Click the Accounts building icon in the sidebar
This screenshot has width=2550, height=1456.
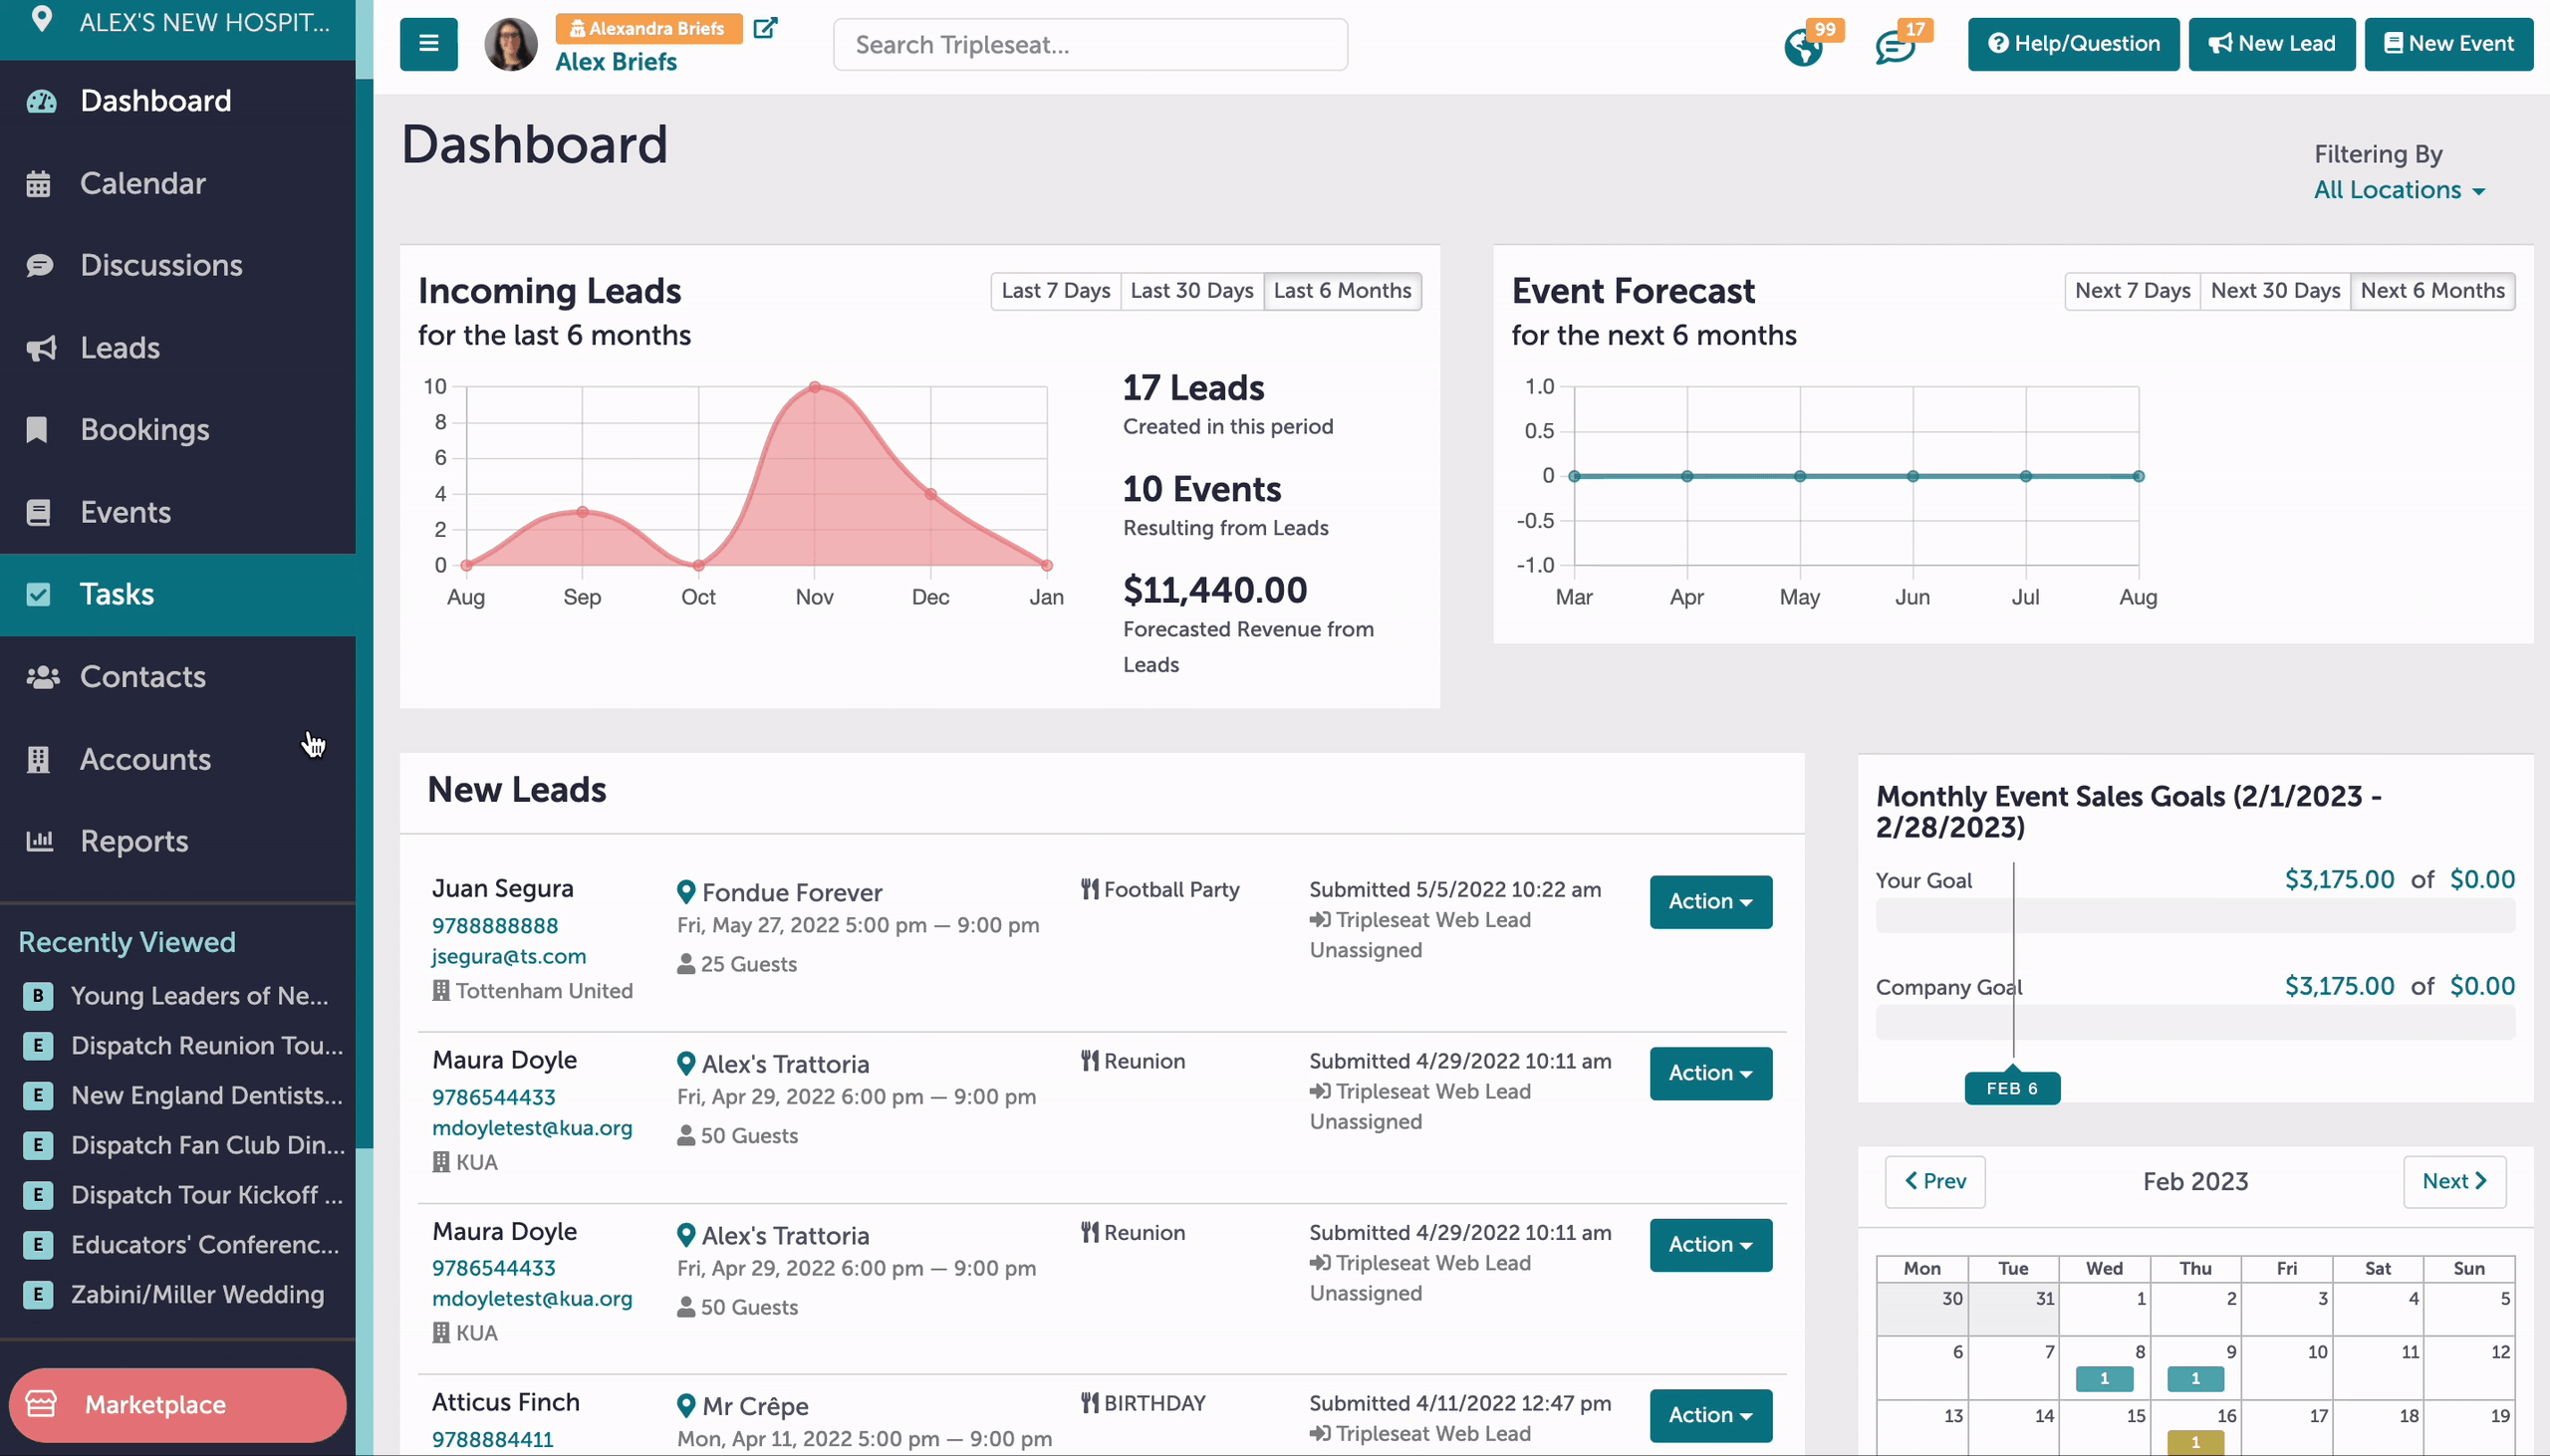38,760
